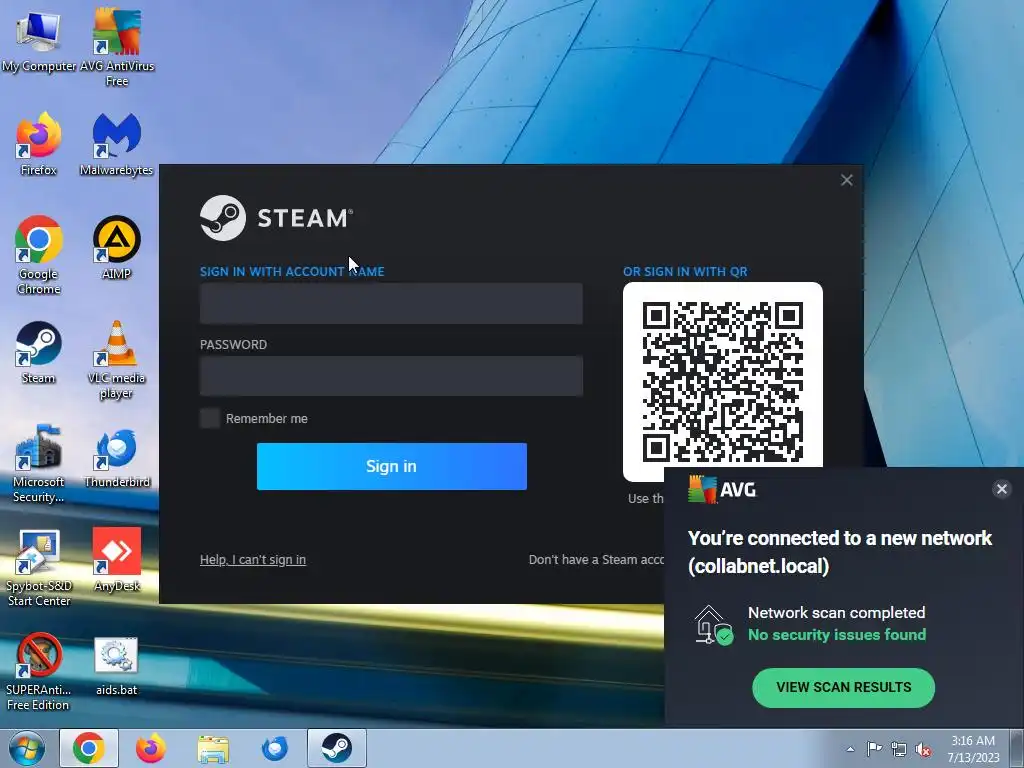
Task: Open Spybot-S&D Start Center shortcut
Action: click(x=39, y=567)
